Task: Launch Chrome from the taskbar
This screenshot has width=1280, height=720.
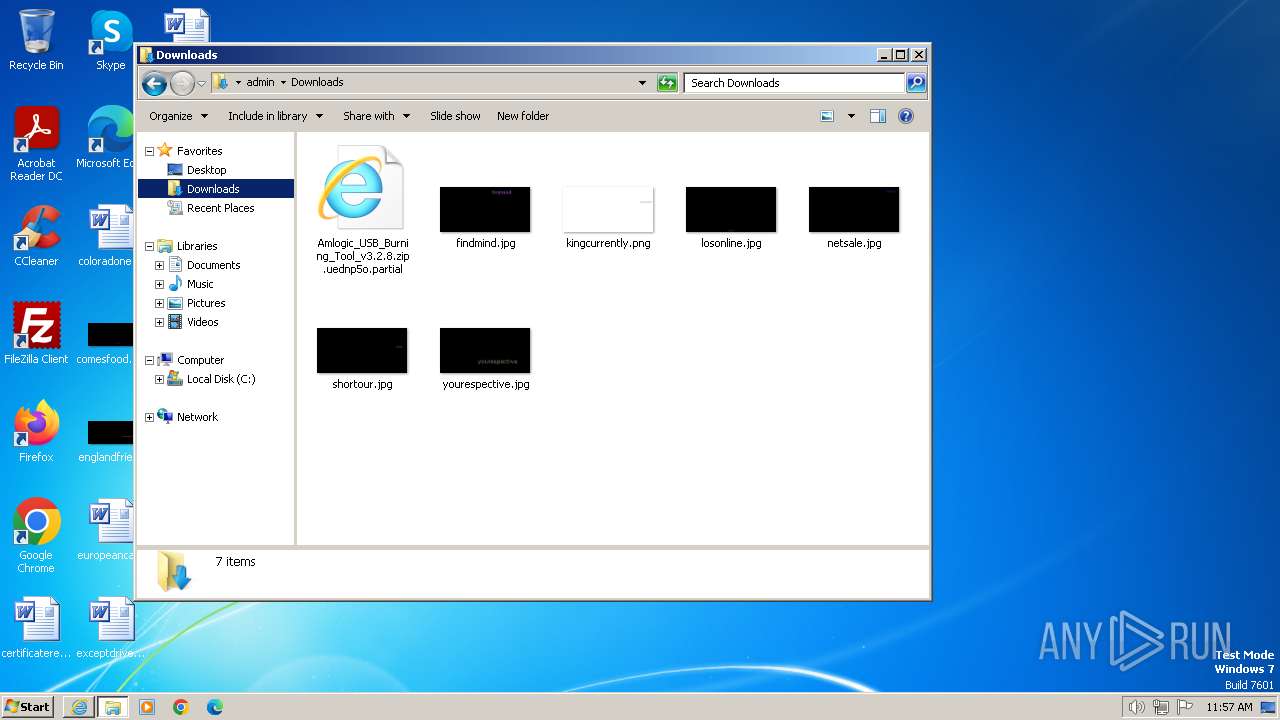Action: click(x=181, y=707)
